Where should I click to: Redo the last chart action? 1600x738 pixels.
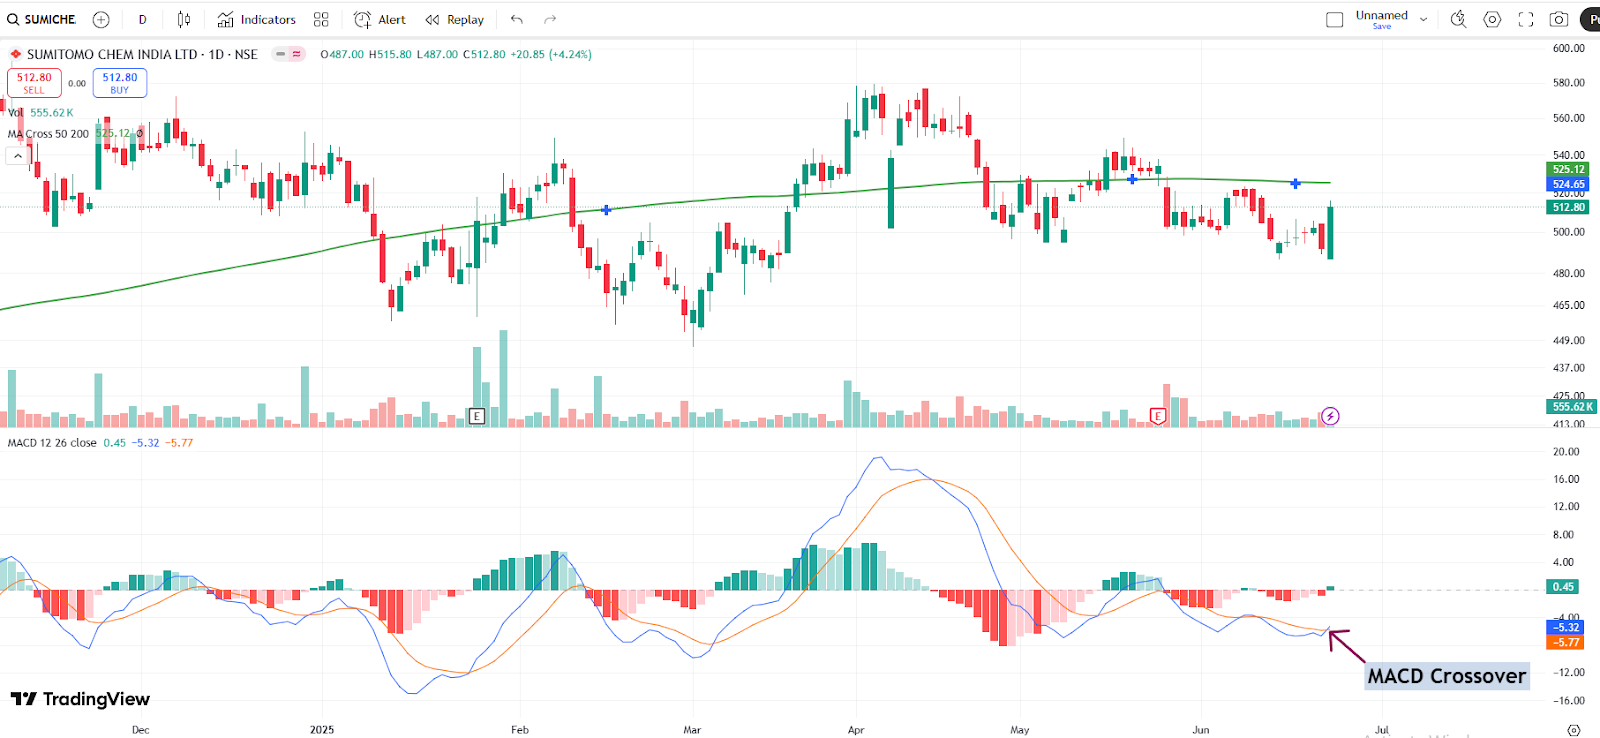tap(550, 19)
